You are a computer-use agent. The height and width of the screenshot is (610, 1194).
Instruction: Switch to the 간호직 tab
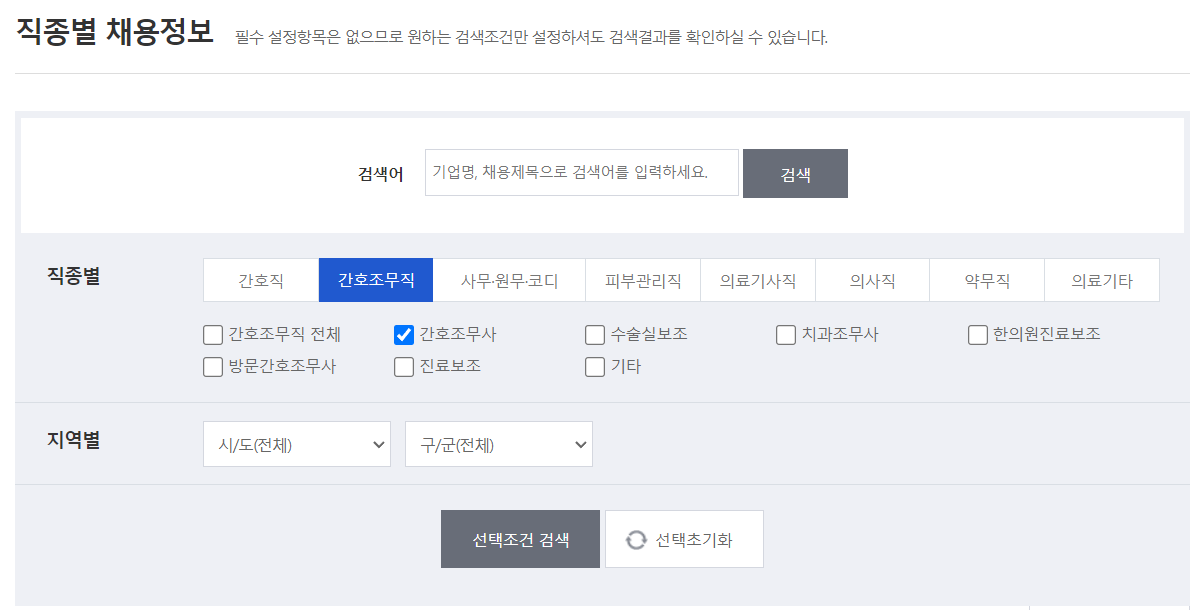[x=259, y=280]
